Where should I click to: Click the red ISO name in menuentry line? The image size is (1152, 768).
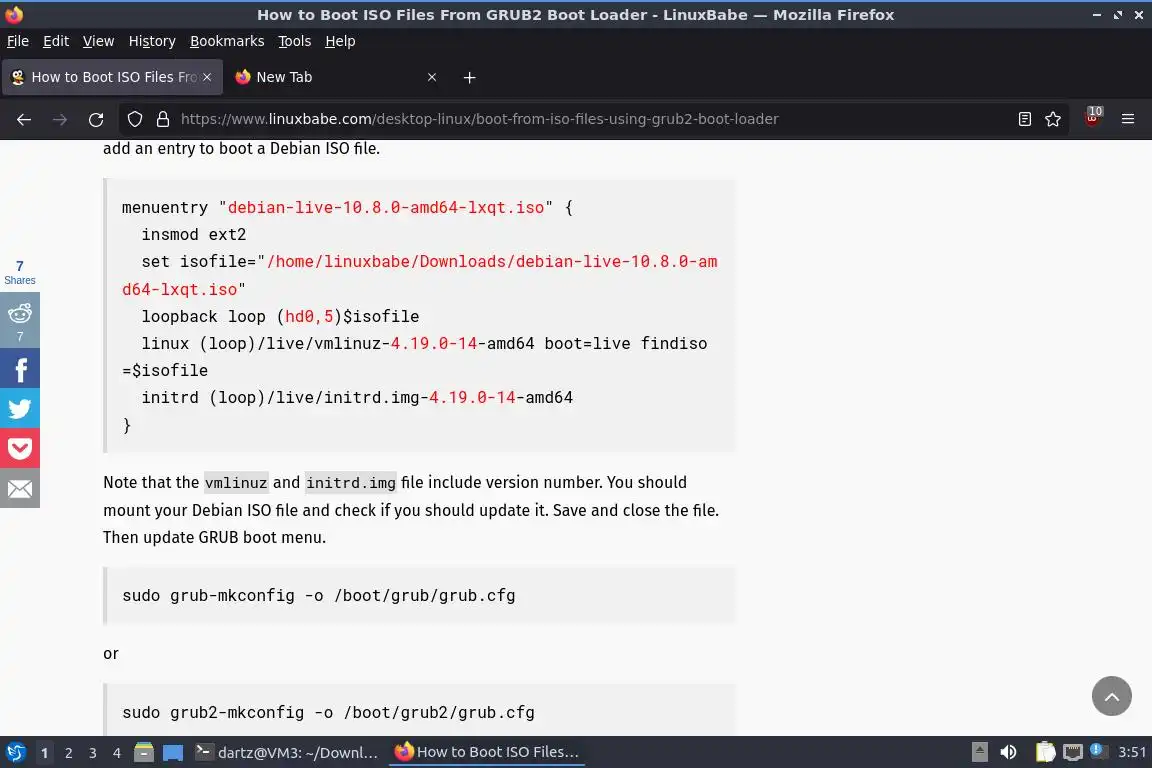click(x=386, y=207)
